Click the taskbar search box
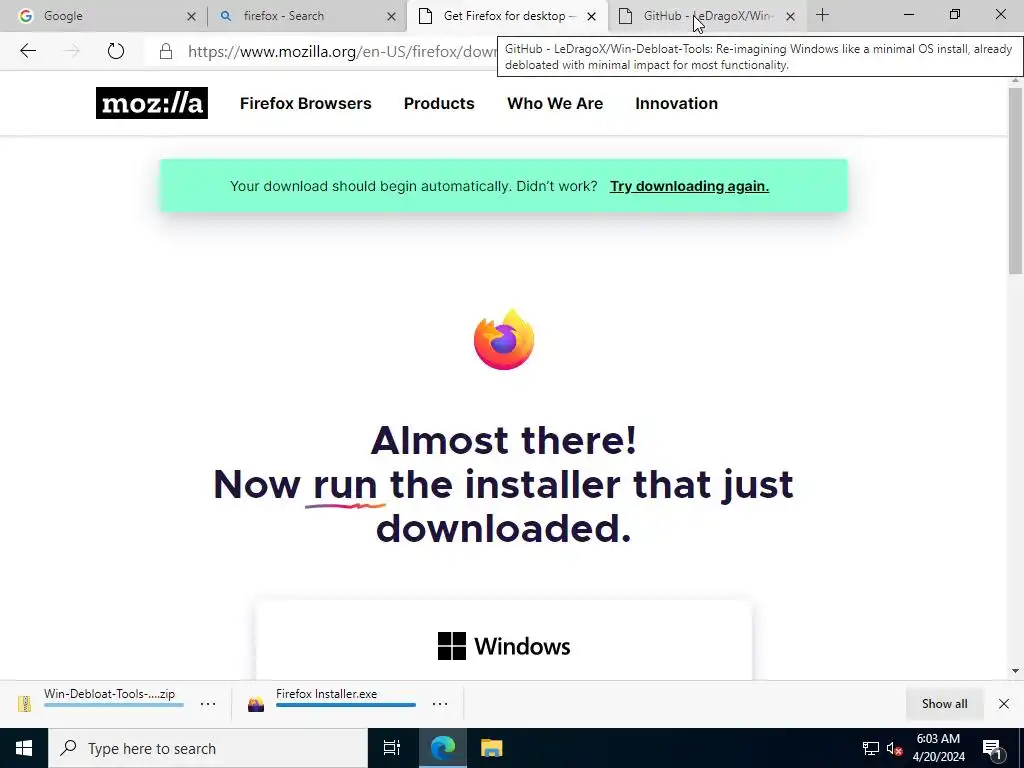This screenshot has width=1024, height=768. (x=208, y=748)
